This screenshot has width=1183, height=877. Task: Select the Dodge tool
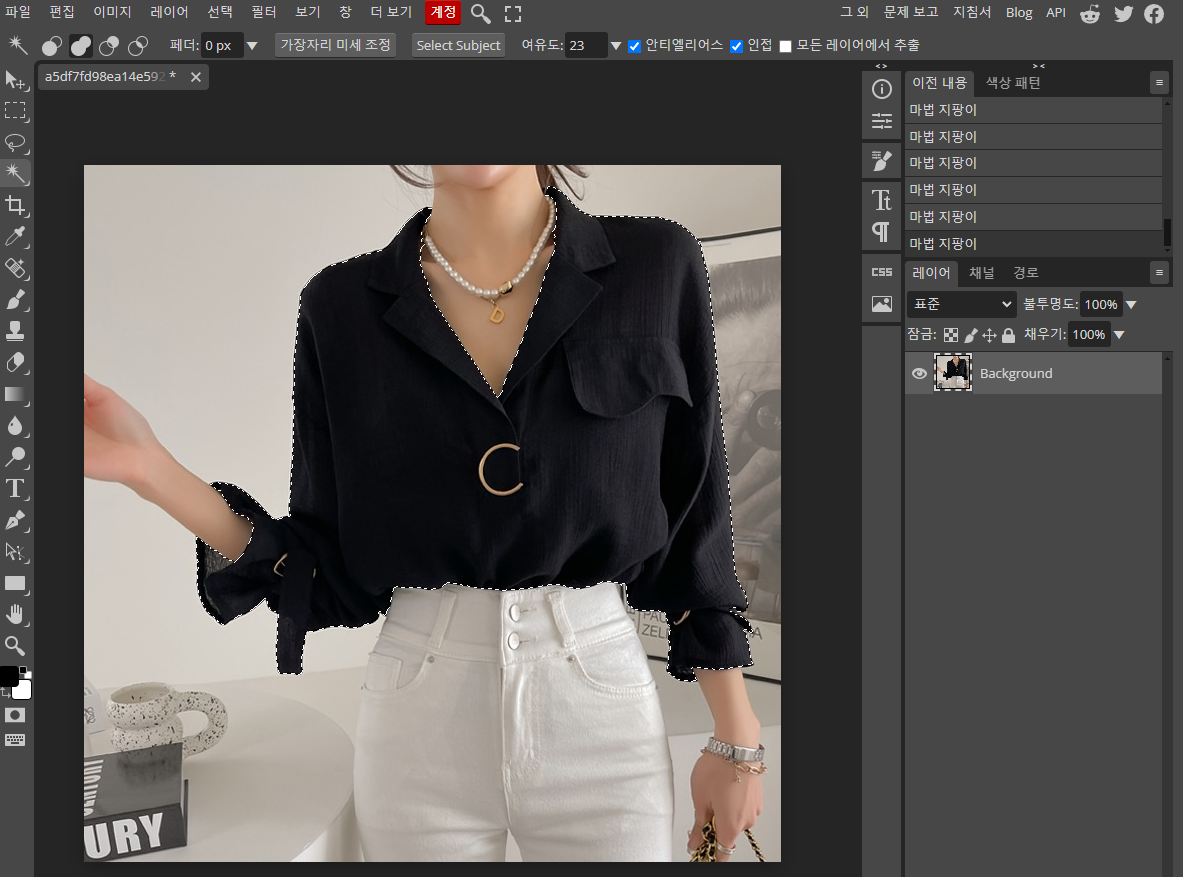click(x=15, y=457)
